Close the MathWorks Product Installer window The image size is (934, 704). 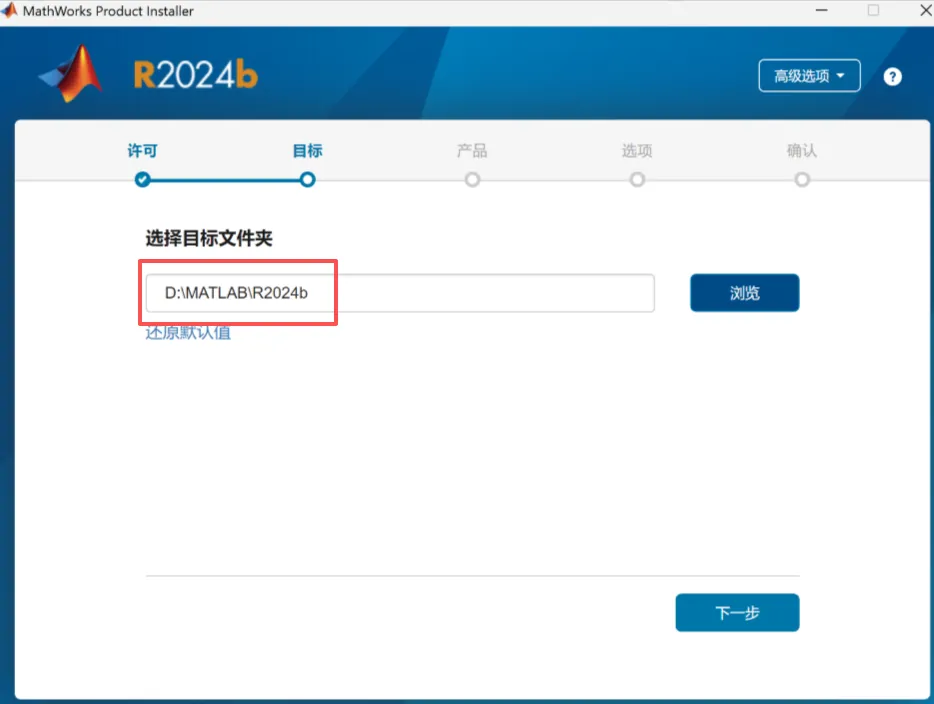pos(926,10)
